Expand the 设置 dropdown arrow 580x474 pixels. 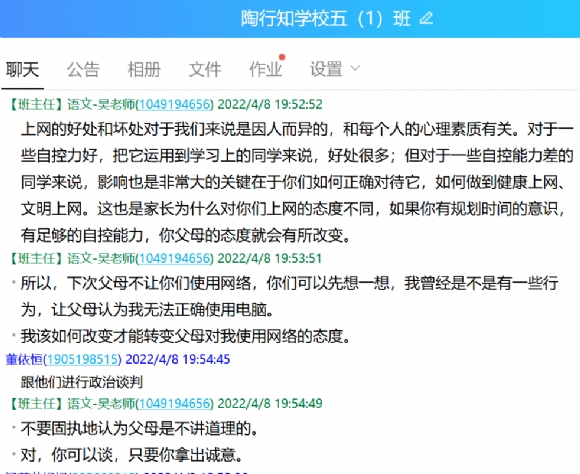[x=355, y=68]
